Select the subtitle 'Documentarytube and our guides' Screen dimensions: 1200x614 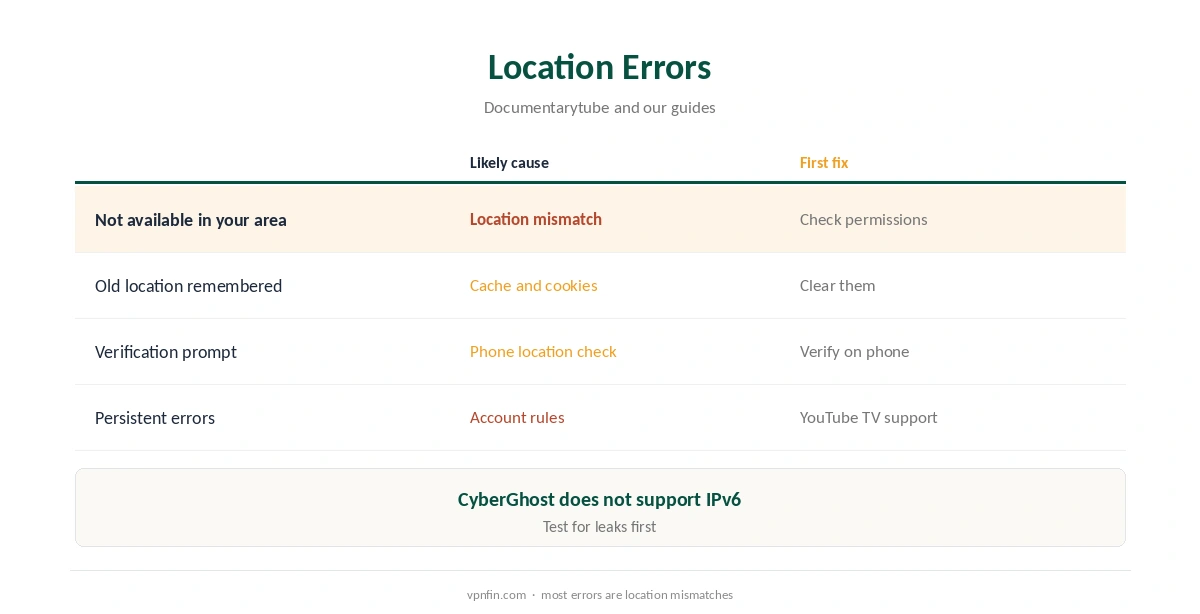599,108
